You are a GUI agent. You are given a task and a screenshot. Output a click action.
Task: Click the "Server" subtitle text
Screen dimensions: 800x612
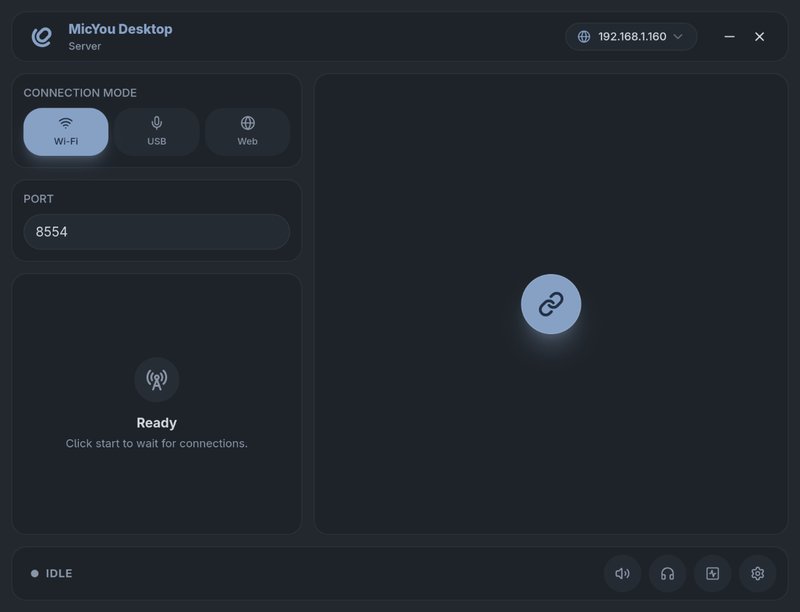(x=85, y=46)
